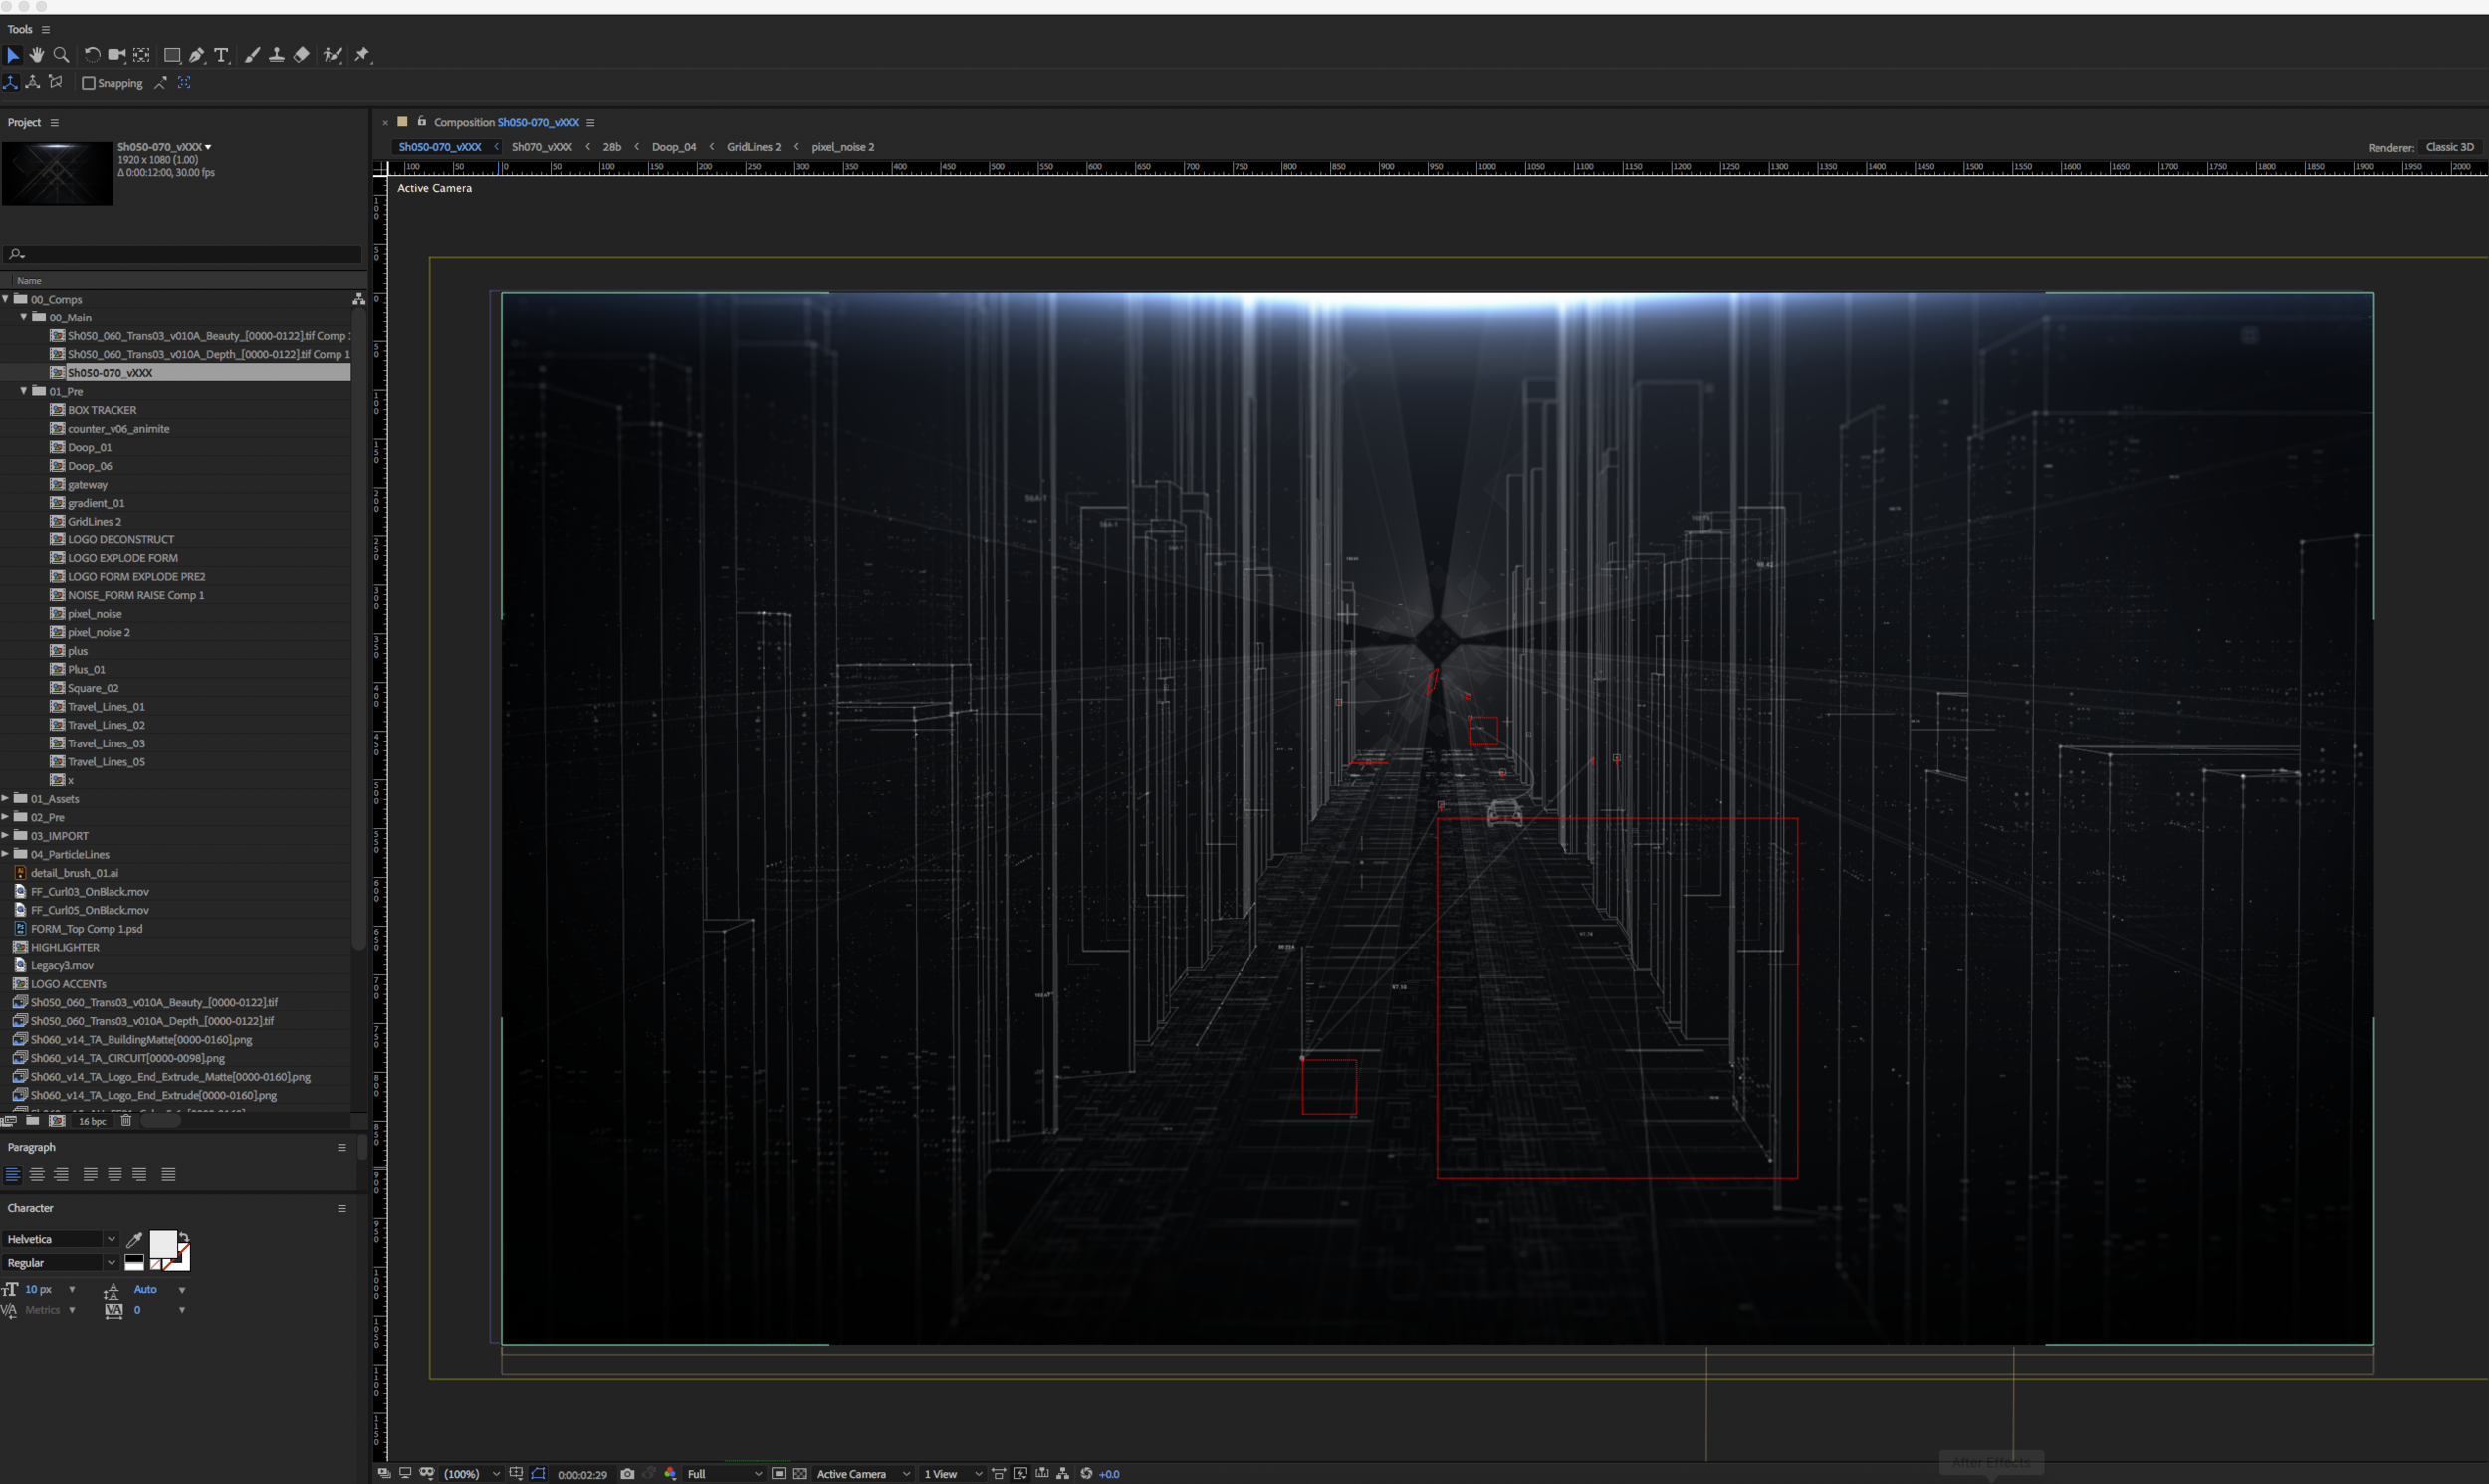Click the white fill color swatch
Screen dimensions: 2489x1484
163,1244
